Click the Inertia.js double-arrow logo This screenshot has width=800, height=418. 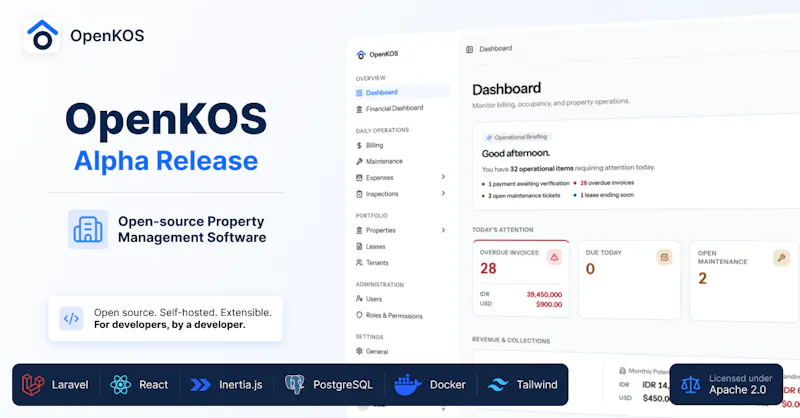tap(201, 385)
